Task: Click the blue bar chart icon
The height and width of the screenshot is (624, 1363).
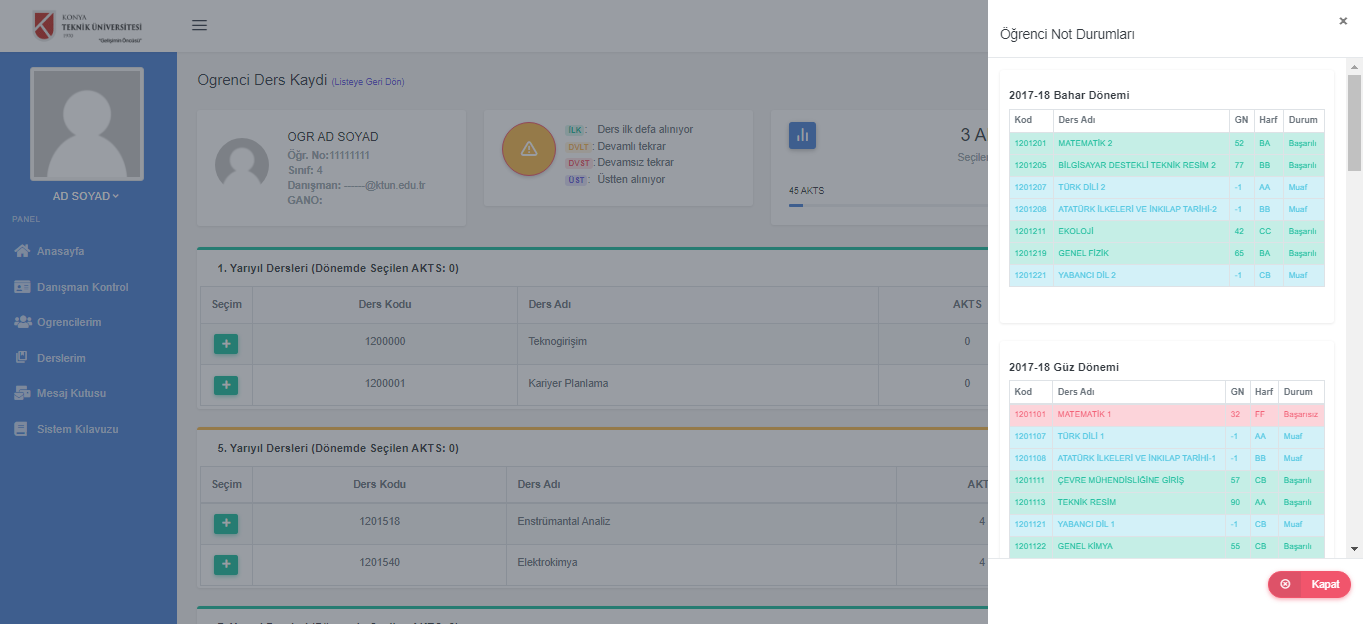Action: point(802,136)
